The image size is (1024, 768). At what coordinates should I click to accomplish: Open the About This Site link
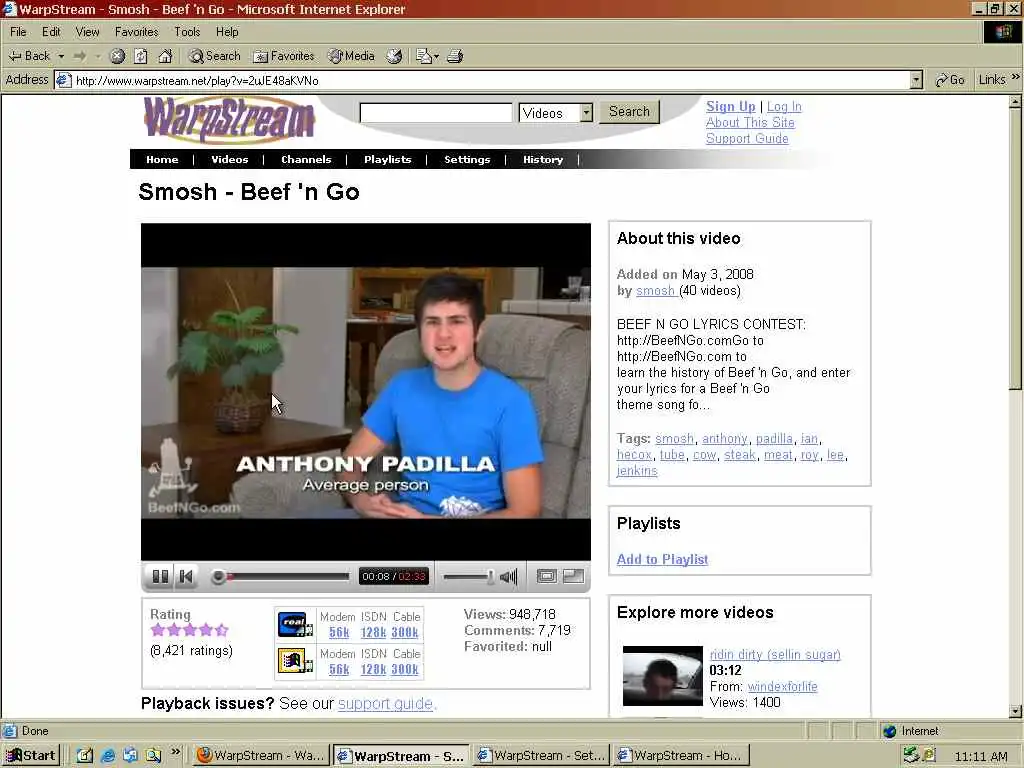coord(750,123)
